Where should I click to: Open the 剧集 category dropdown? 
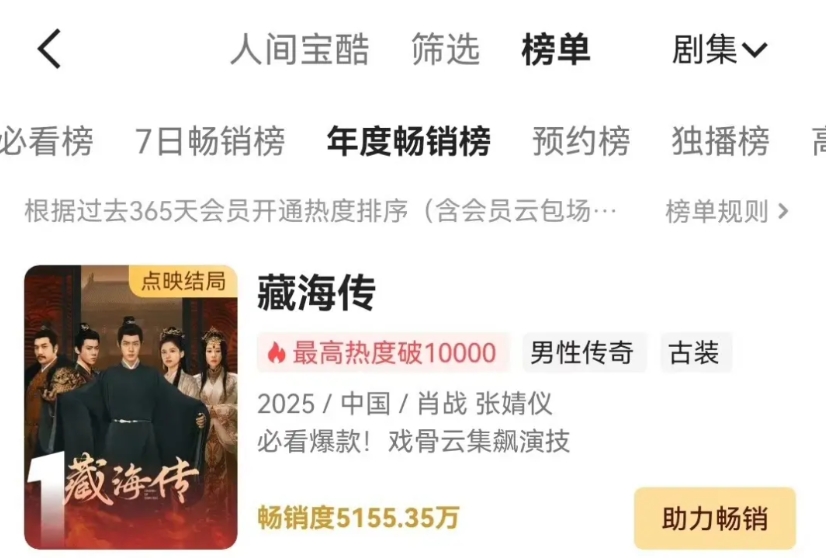[x=720, y=49]
